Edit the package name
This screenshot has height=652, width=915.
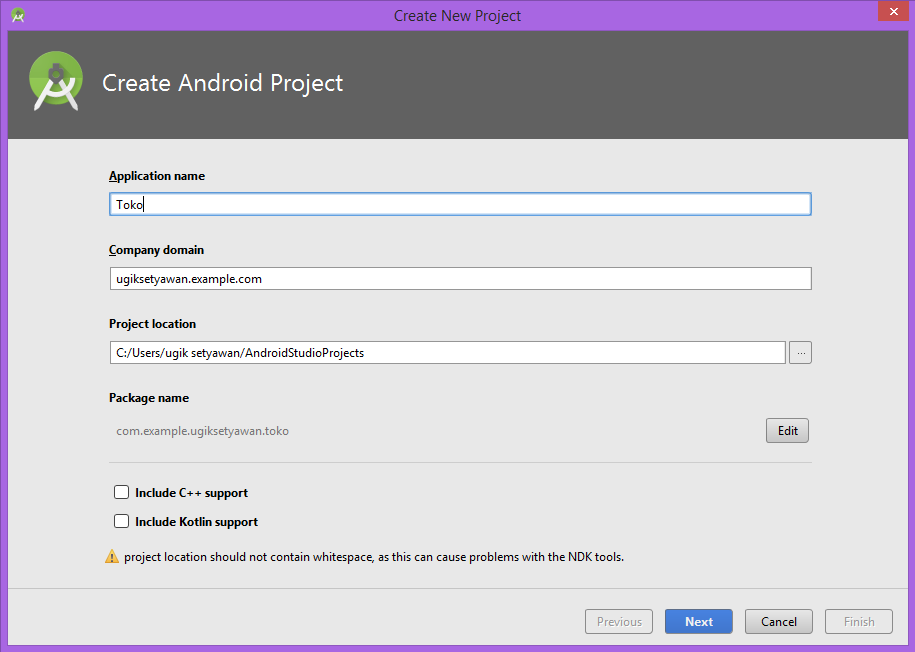point(786,430)
